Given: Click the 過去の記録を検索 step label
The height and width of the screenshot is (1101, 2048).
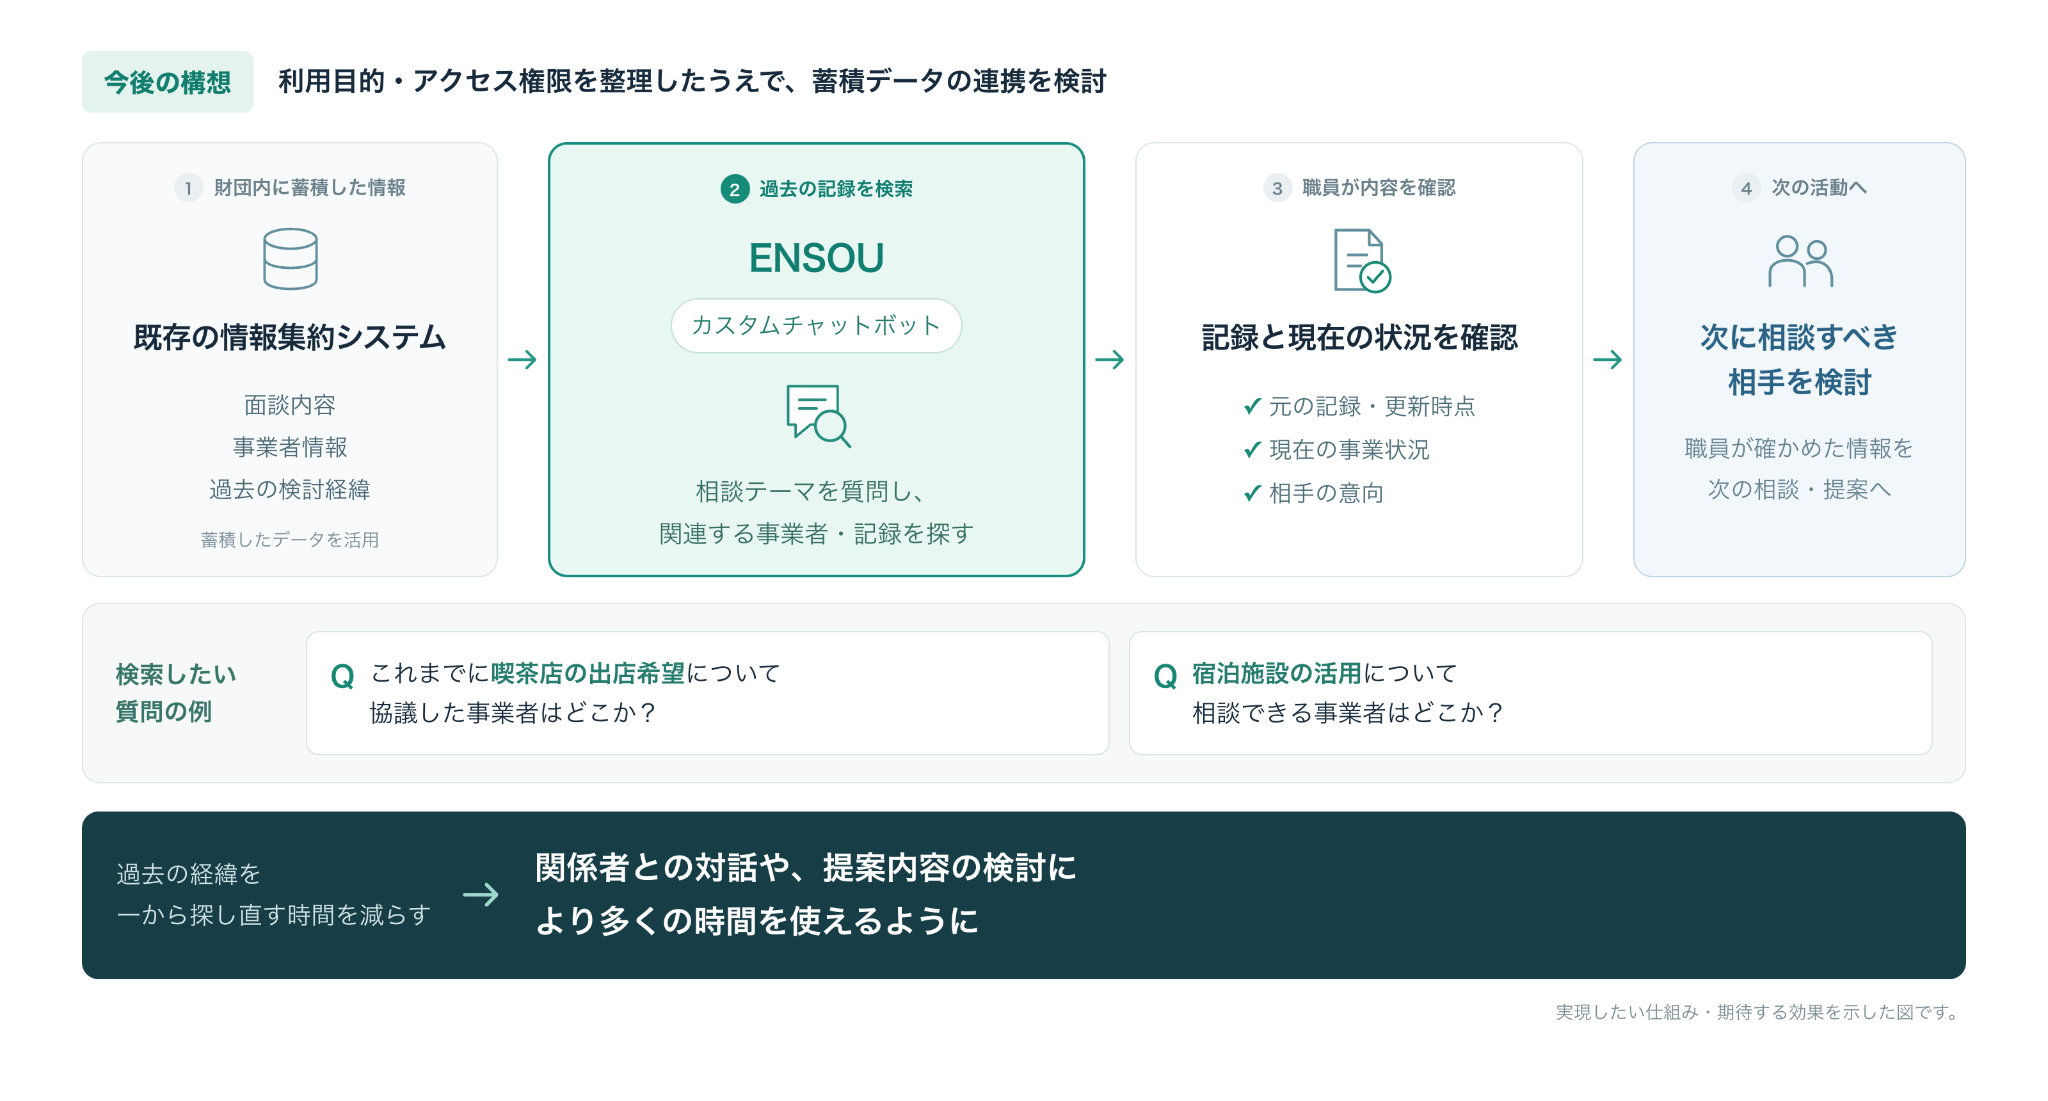Looking at the screenshot, I should point(836,189).
